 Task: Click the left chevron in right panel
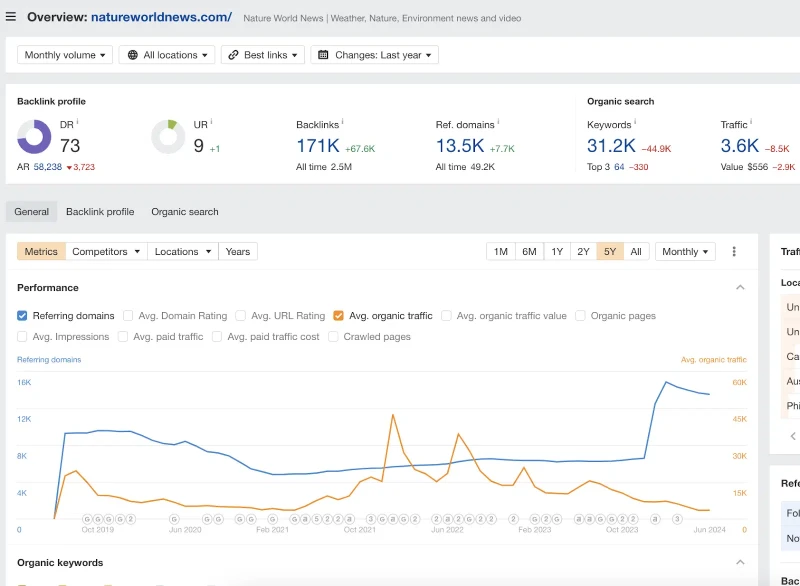pyautogui.click(x=793, y=436)
